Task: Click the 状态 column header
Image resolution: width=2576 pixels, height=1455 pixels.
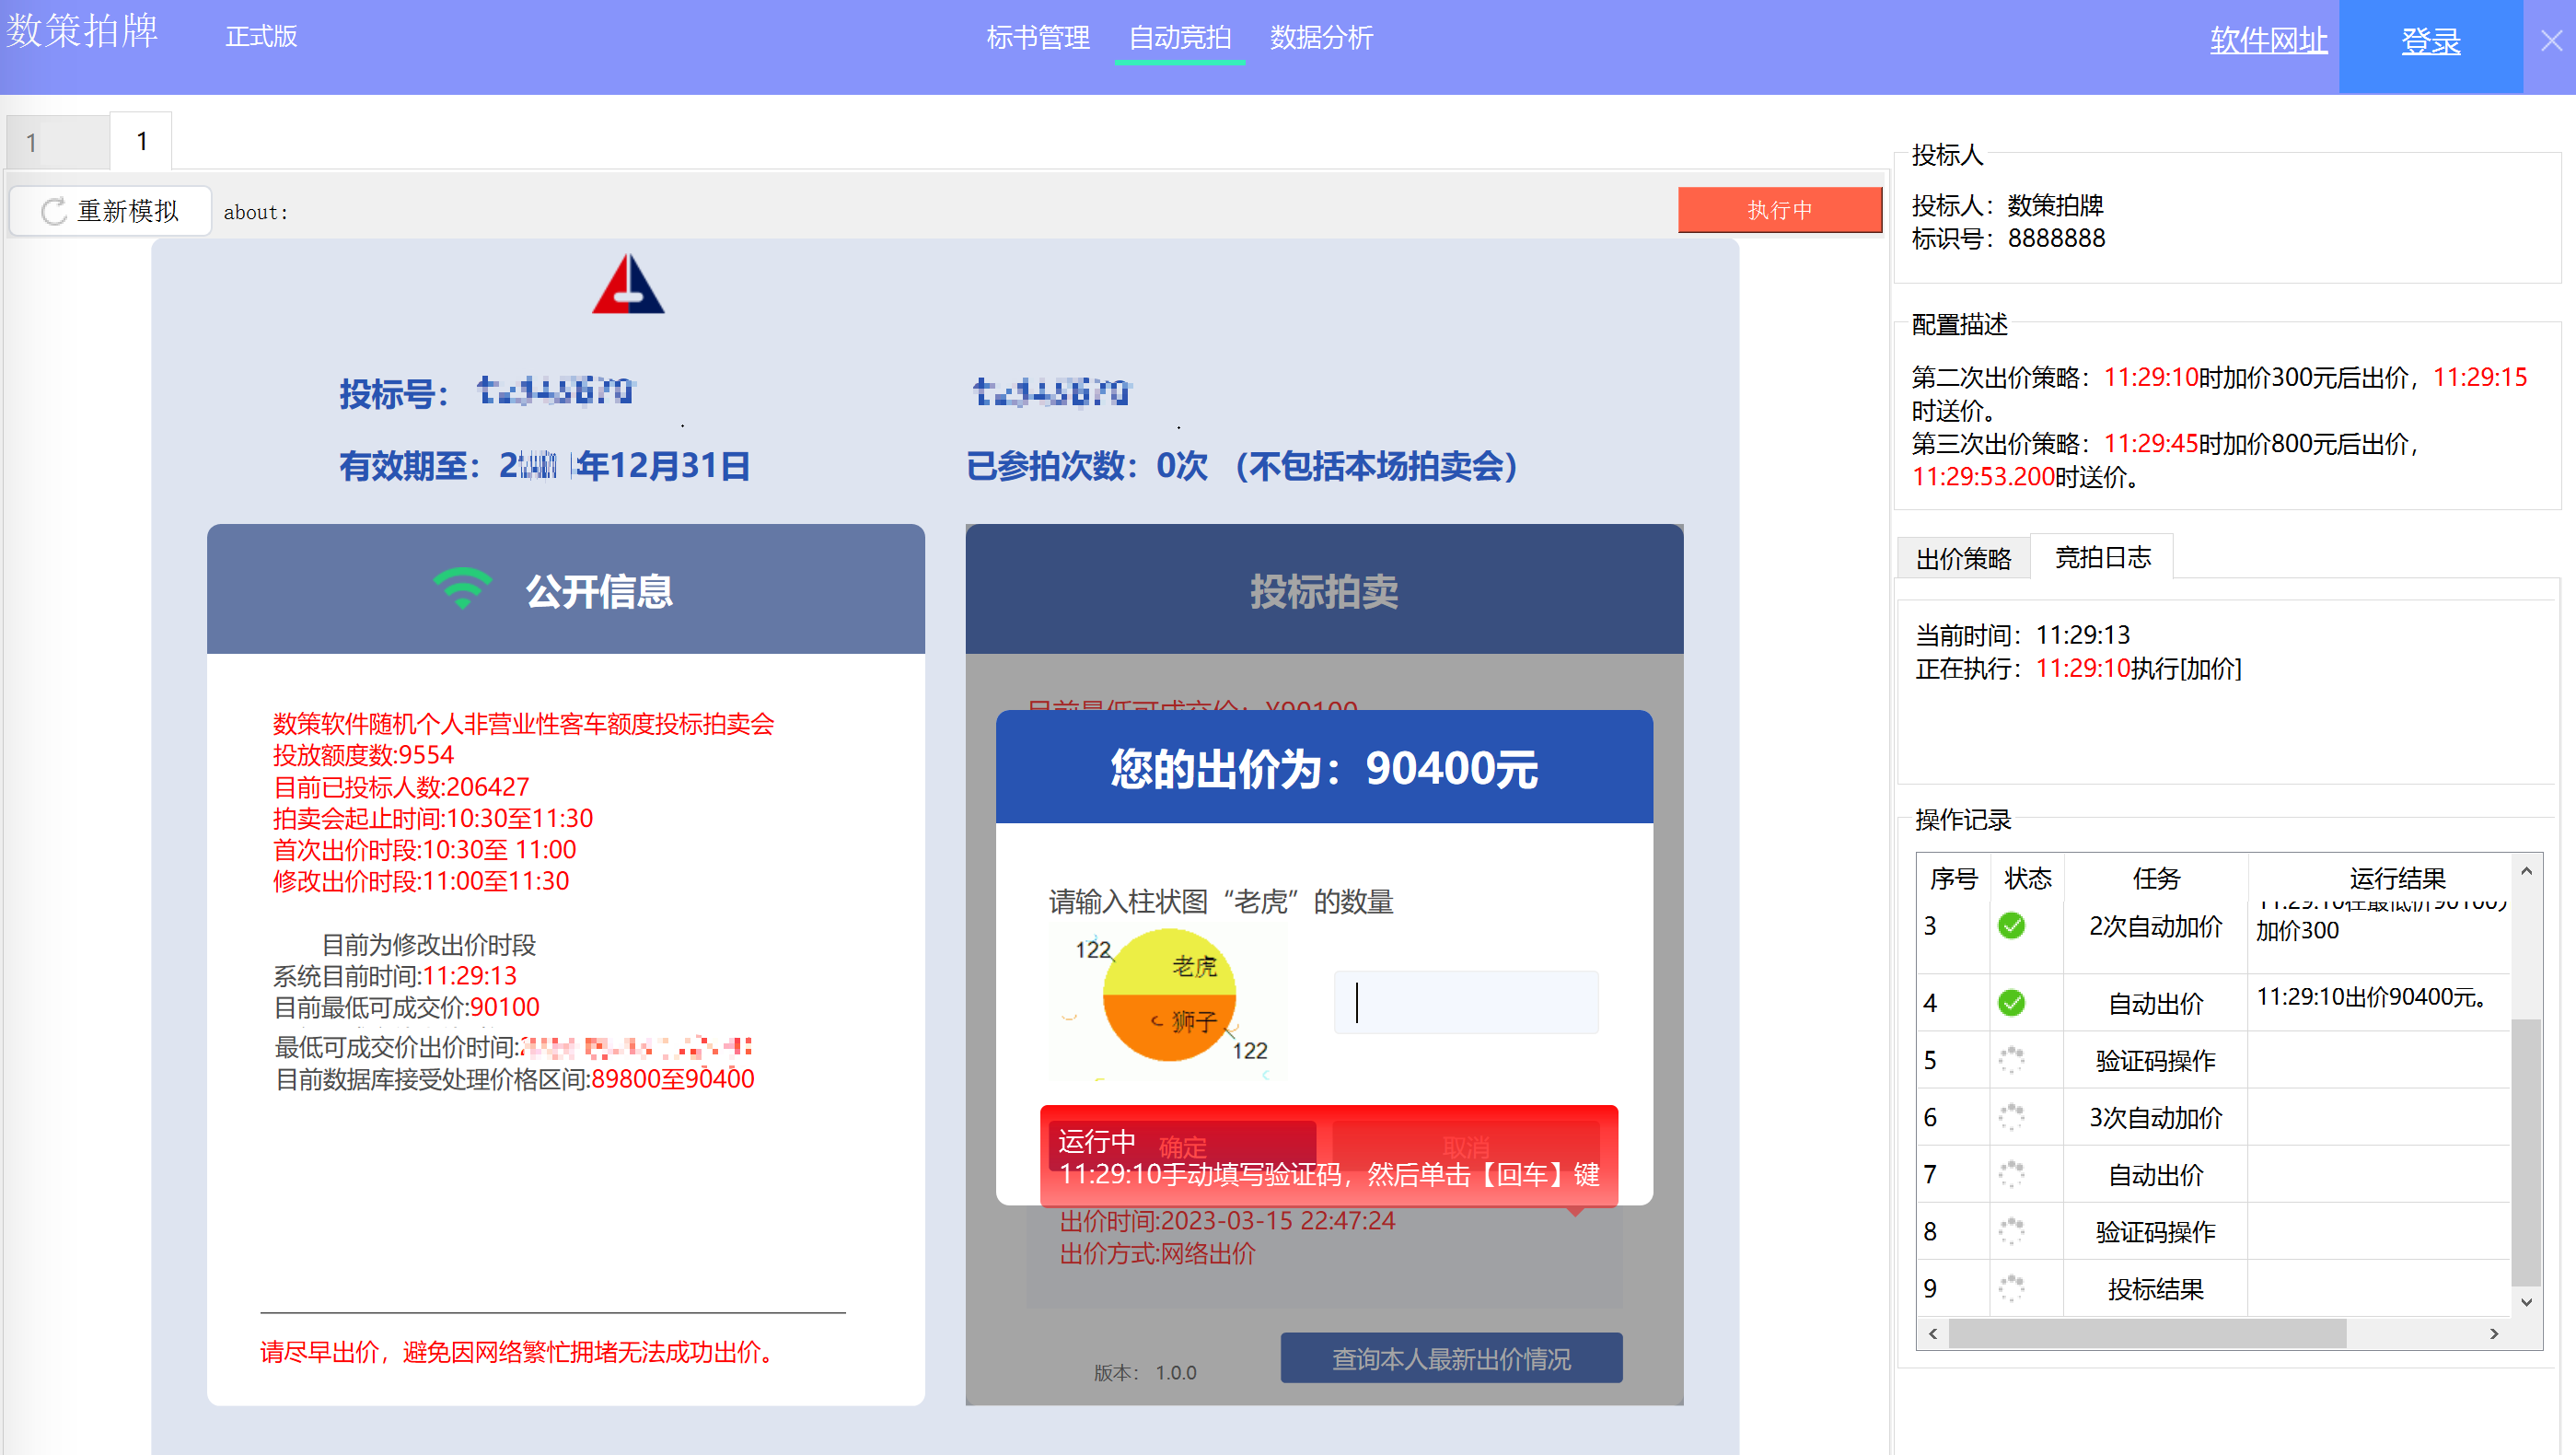Action: tap(2027, 879)
